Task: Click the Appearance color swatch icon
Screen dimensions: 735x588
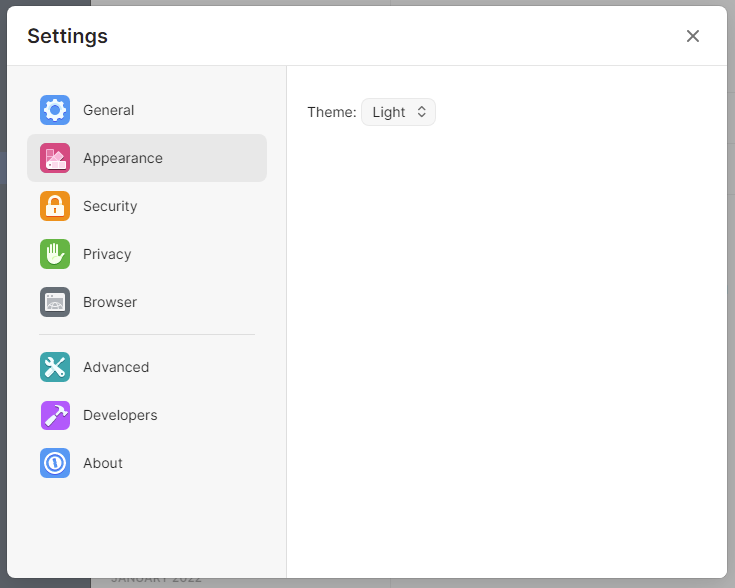Action: (x=55, y=158)
